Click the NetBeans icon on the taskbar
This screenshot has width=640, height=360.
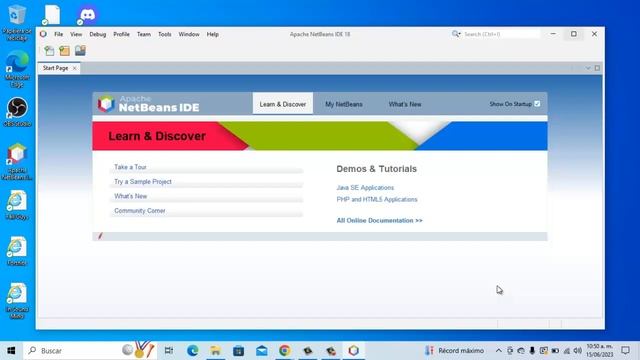[353, 351]
